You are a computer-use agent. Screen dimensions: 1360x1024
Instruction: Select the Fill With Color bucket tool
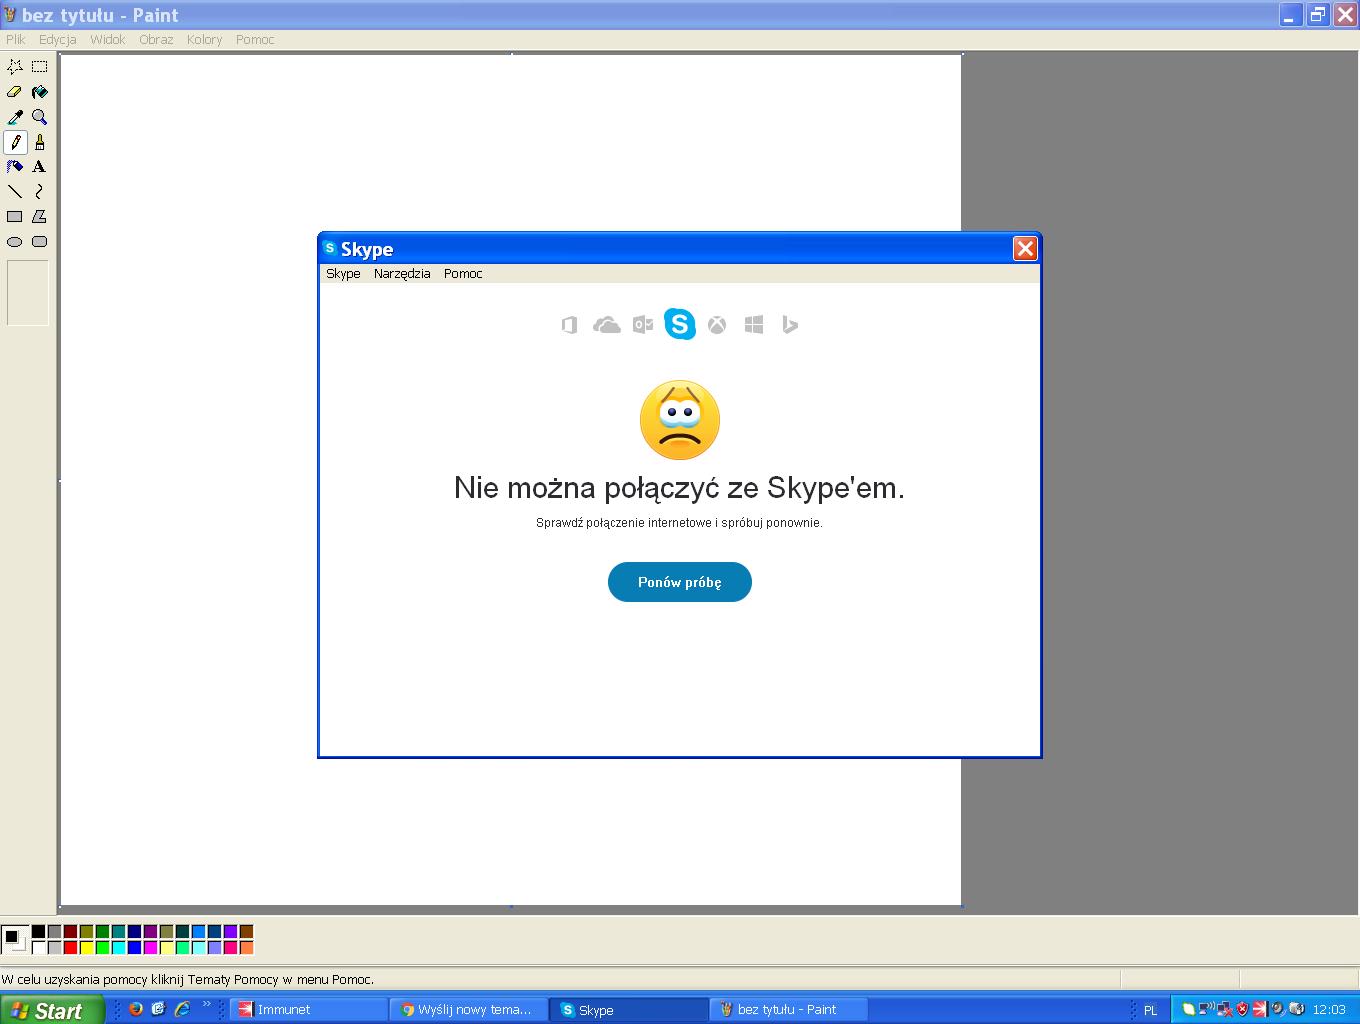39,92
